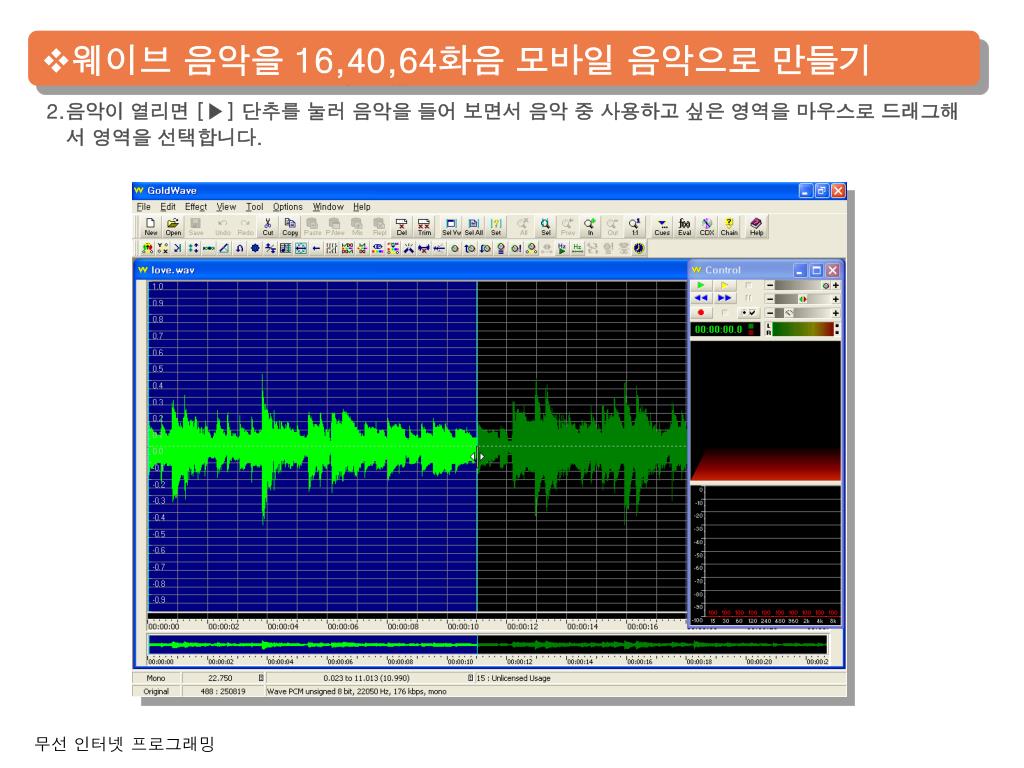Zoom in using the In icon

pos(590,227)
